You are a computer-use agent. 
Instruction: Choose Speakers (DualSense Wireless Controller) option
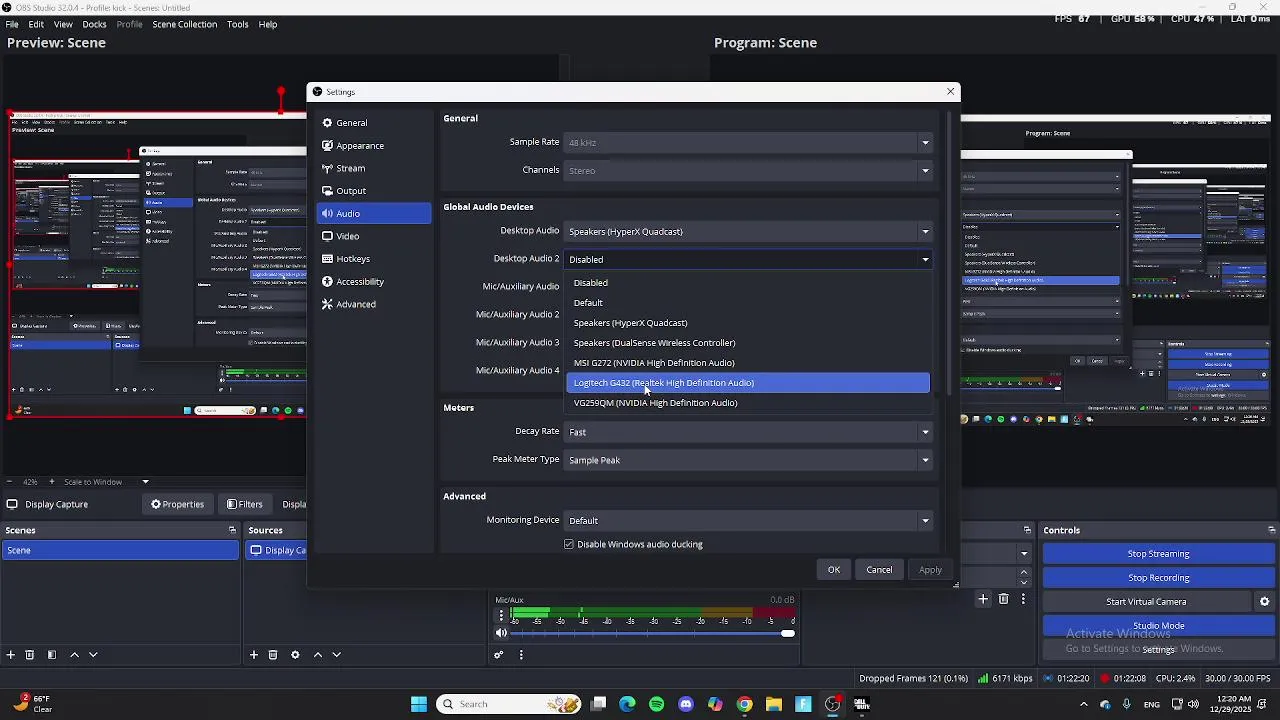748,343
